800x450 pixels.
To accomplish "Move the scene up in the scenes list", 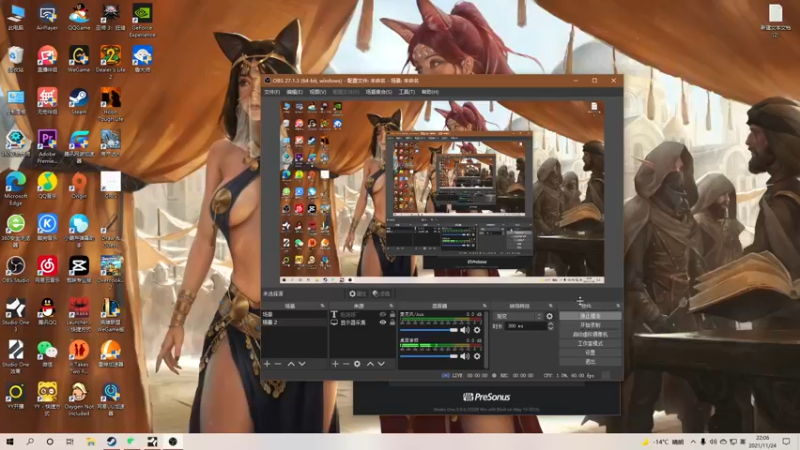I will [x=291, y=364].
